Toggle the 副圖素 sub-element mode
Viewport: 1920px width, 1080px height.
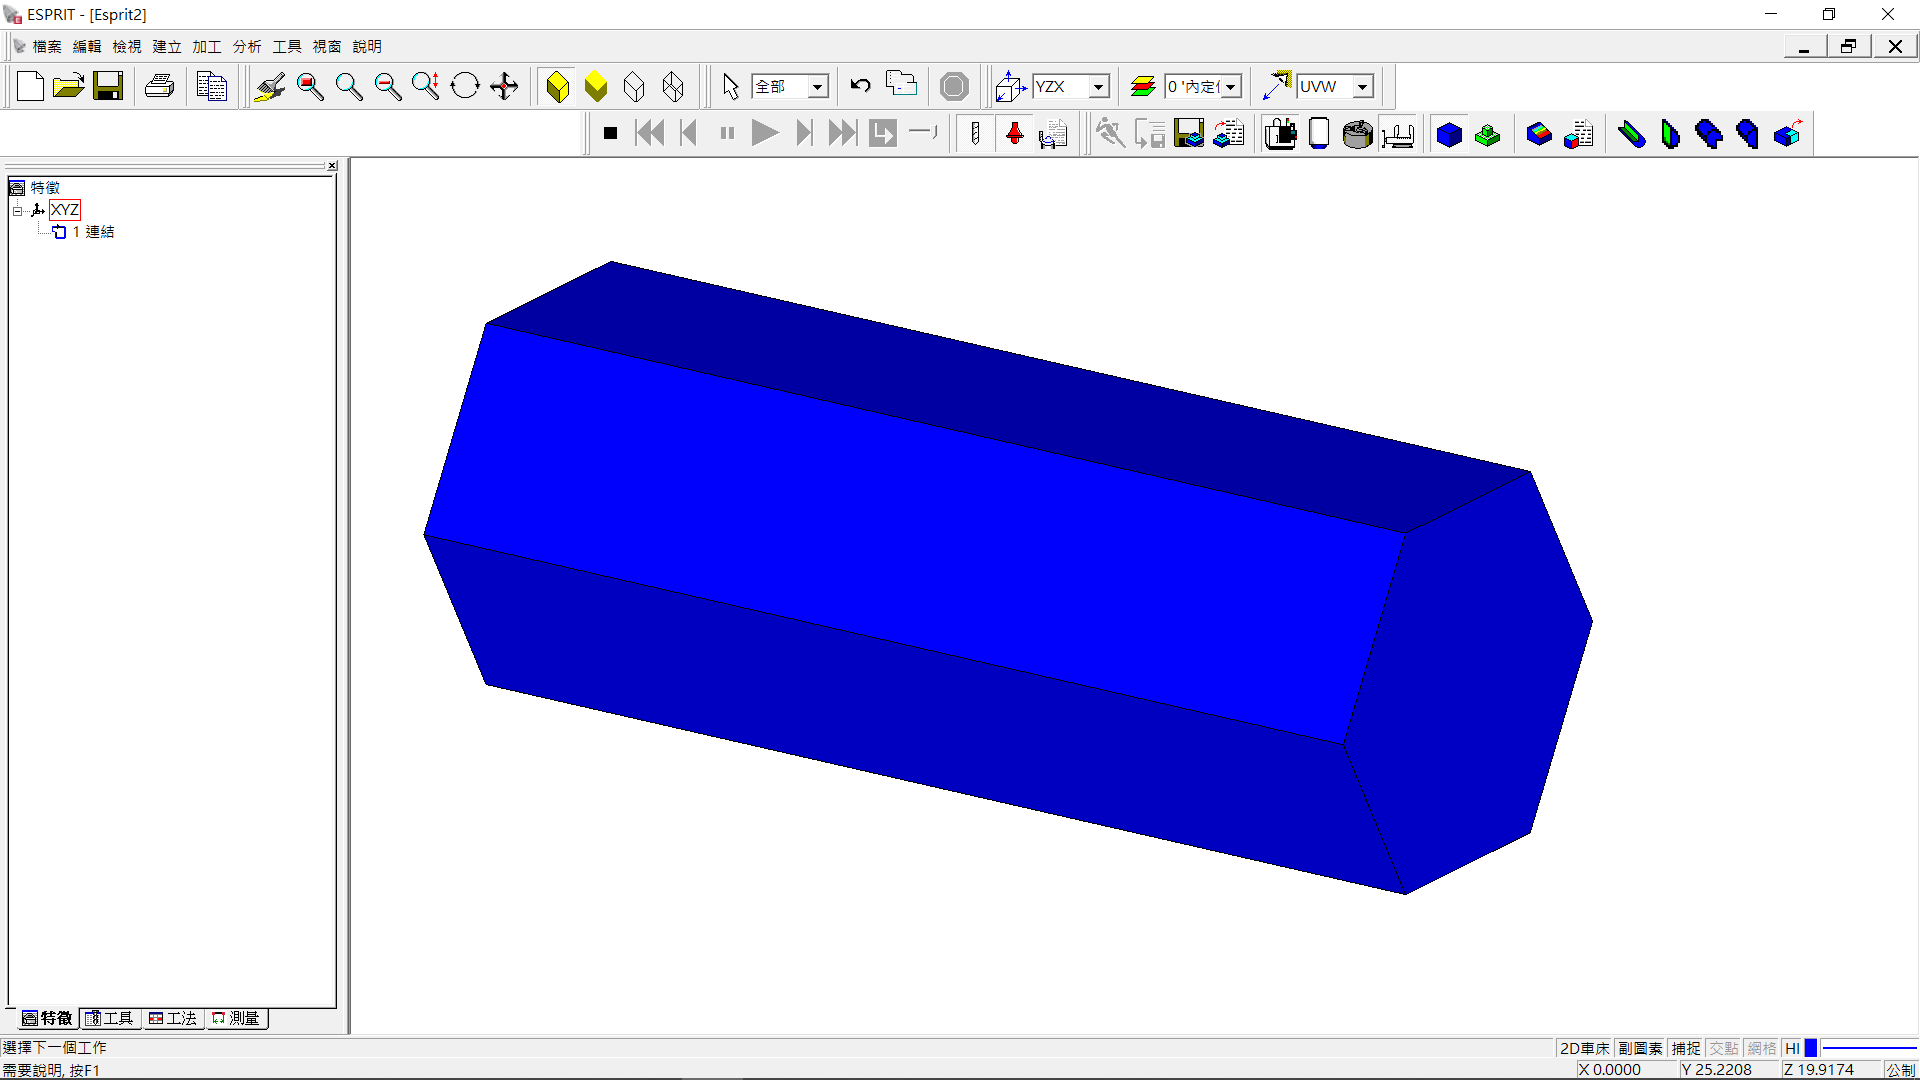(1640, 1048)
